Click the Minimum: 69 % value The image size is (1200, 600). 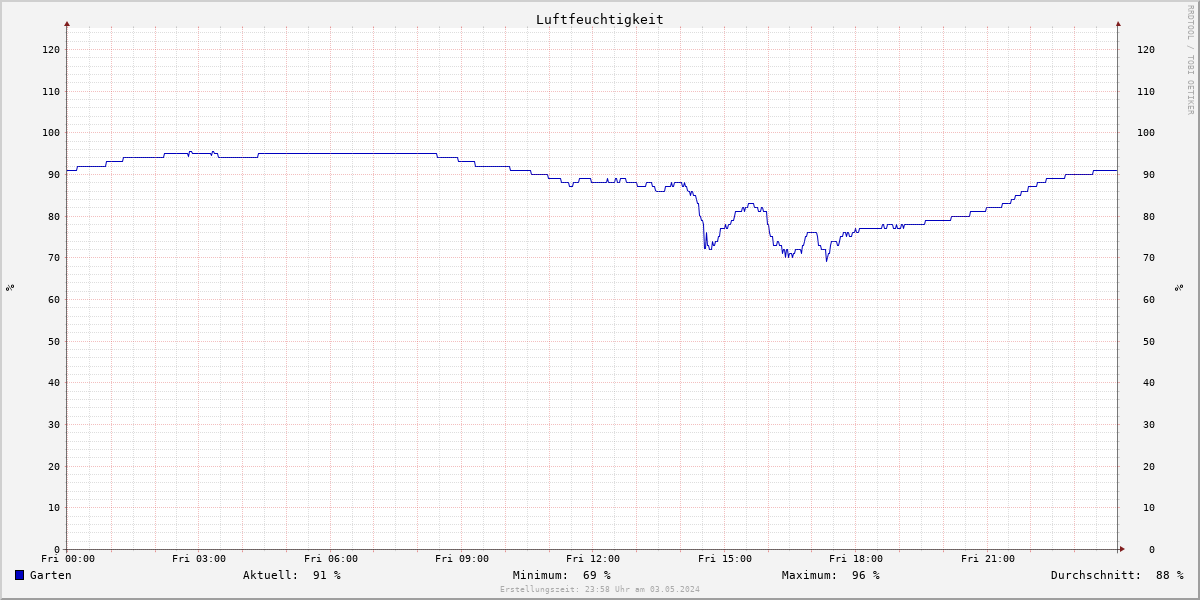[562, 575]
